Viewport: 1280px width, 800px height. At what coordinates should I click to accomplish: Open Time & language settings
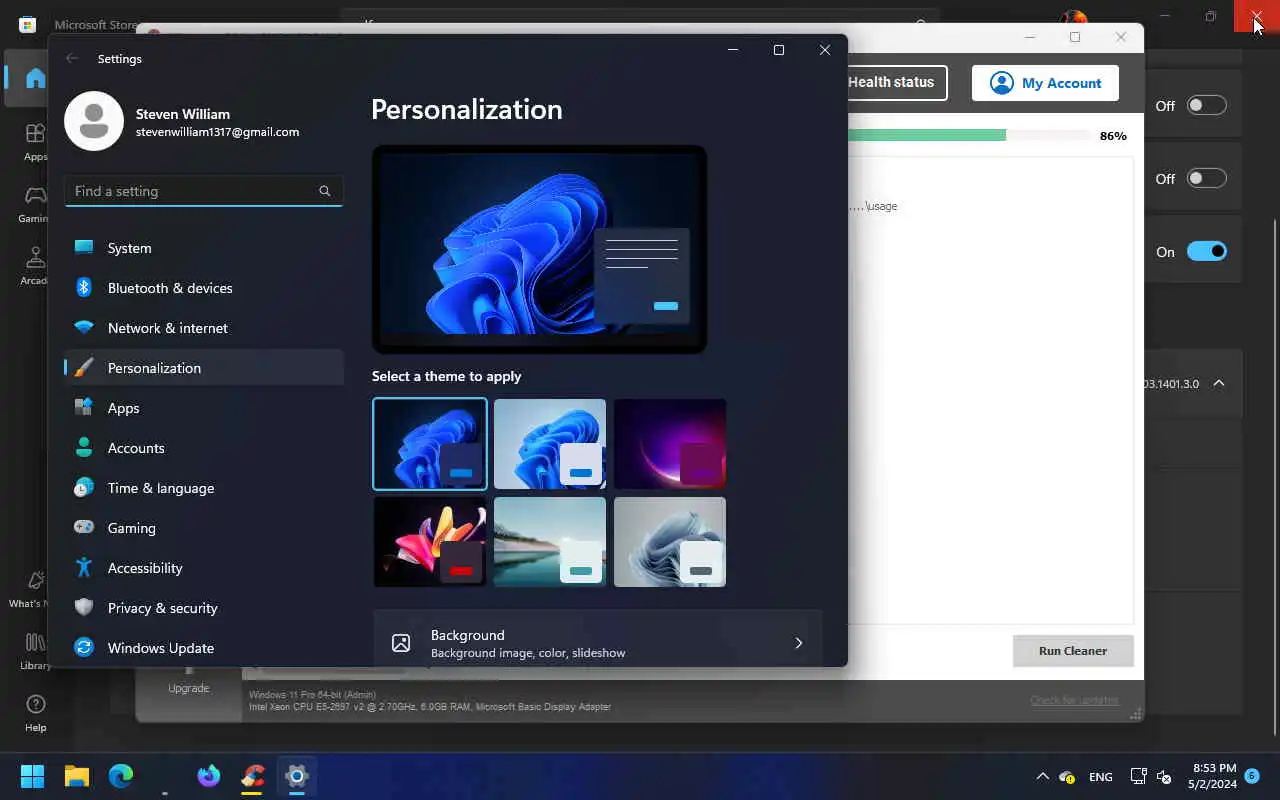[204, 488]
